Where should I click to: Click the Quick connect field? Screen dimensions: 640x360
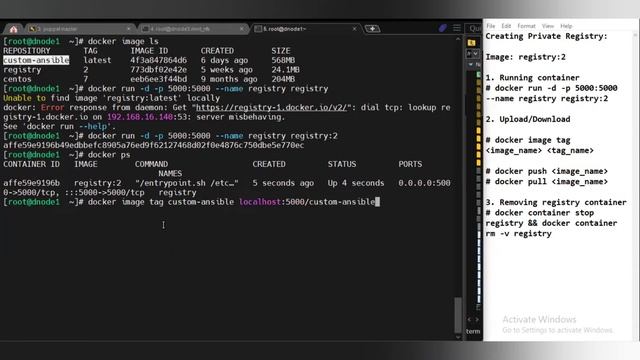click(x=474, y=28)
